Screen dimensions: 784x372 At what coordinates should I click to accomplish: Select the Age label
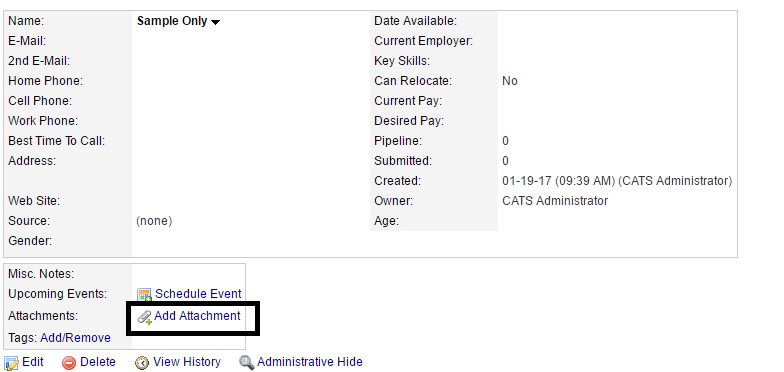[386, 221]
